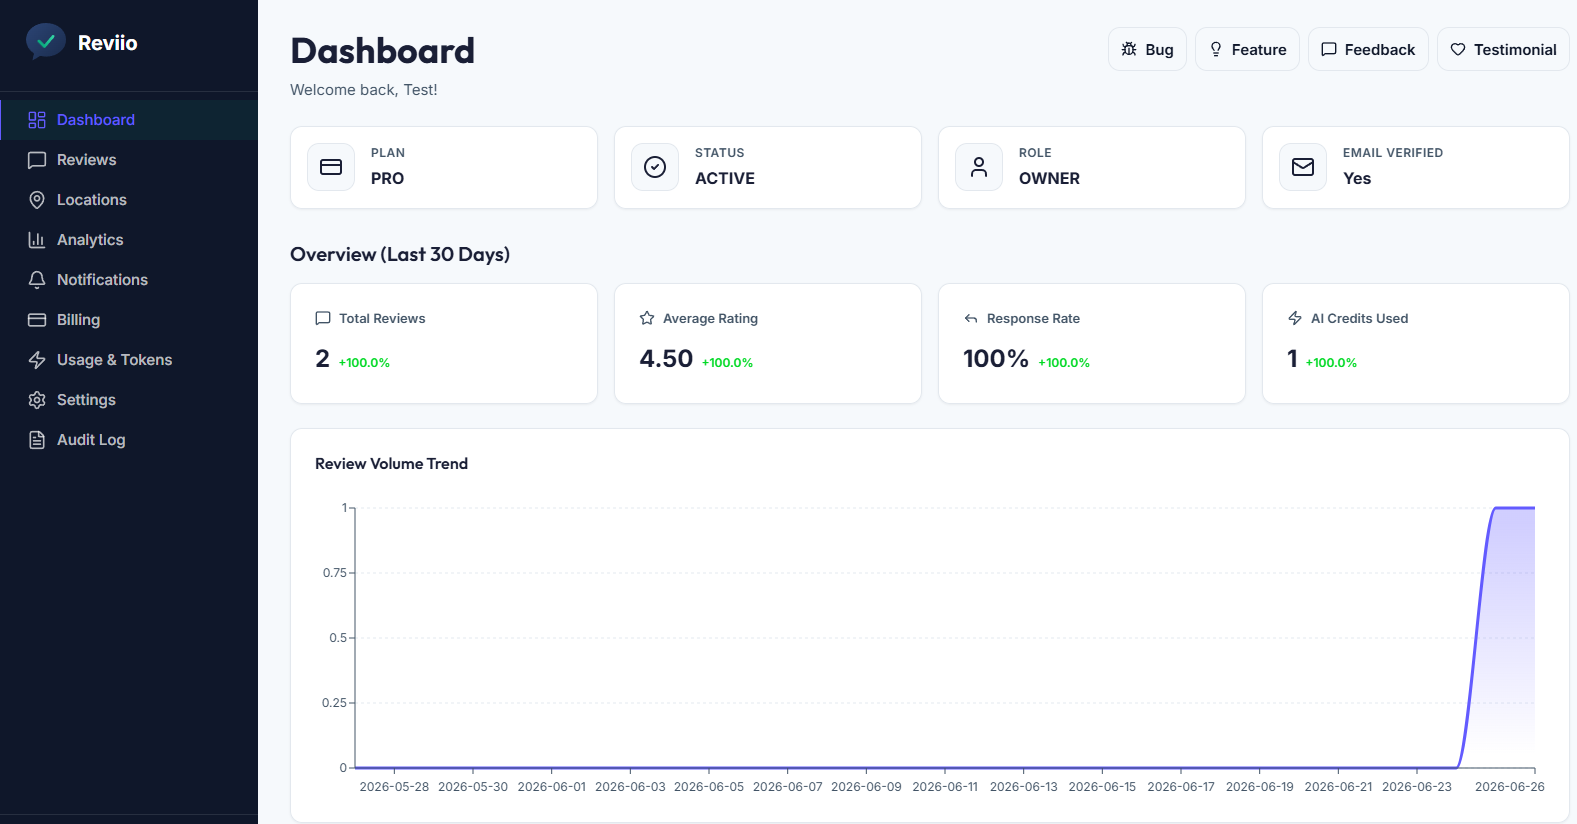
Task: Click the chat icon in Feedback button
Action: (x=1329, y=49)
